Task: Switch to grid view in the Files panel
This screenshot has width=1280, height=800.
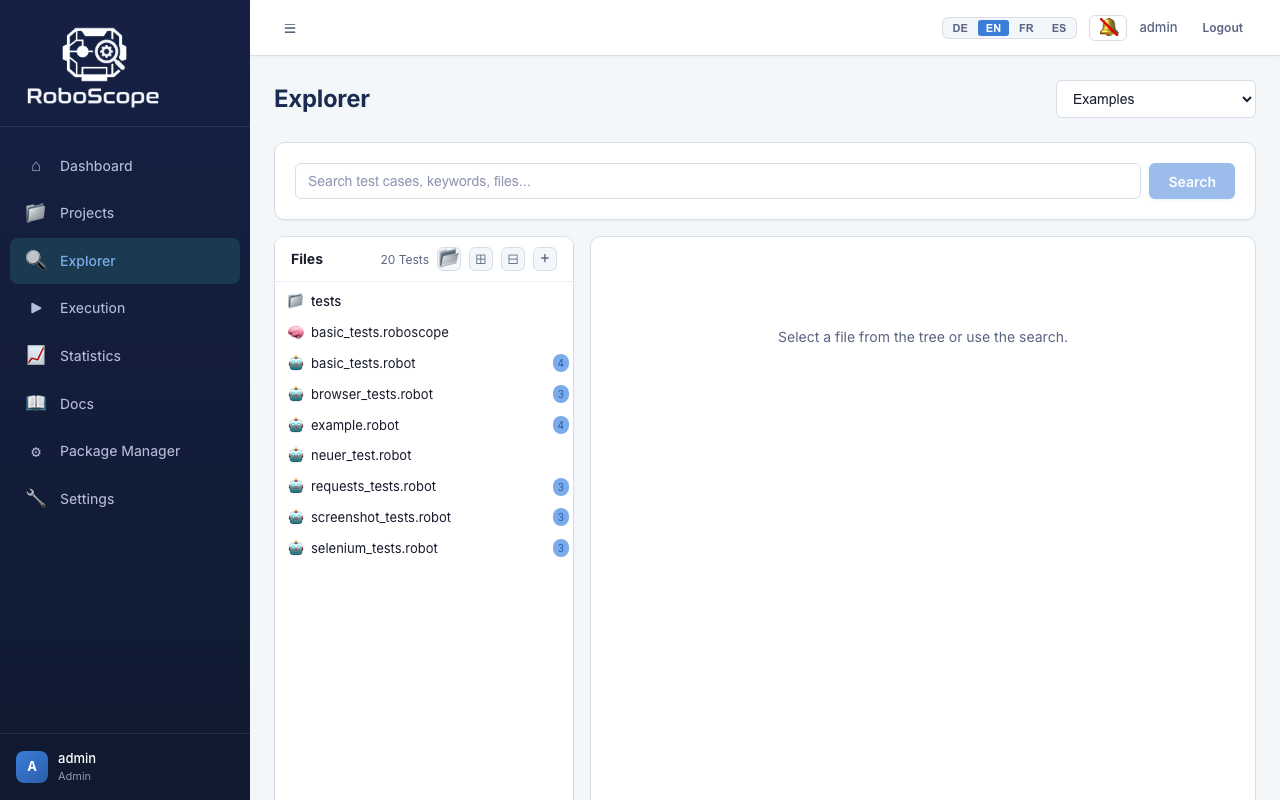Action: 481,258
